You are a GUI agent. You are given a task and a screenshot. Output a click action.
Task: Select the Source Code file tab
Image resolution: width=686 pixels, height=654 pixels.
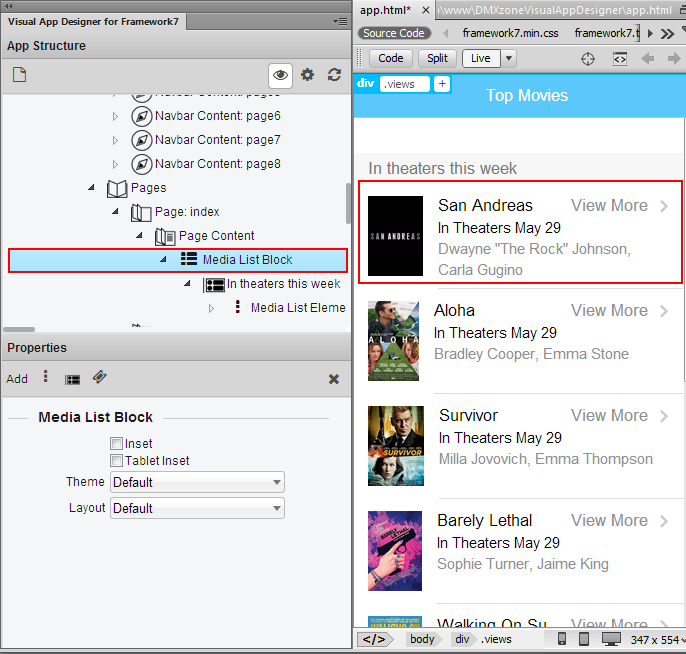coord(394,33)
